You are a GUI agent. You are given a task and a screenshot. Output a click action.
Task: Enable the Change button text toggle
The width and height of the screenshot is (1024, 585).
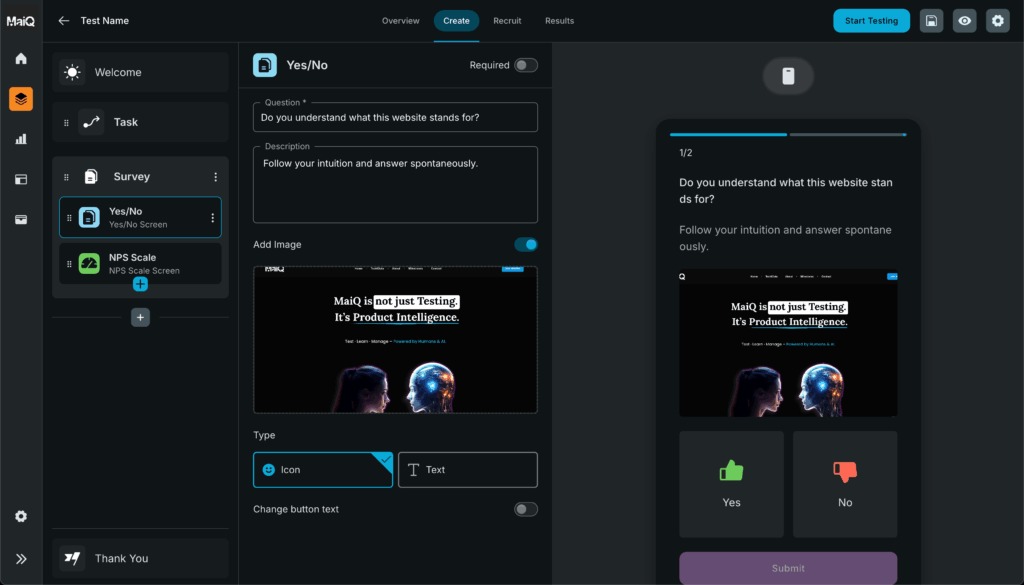525,509
